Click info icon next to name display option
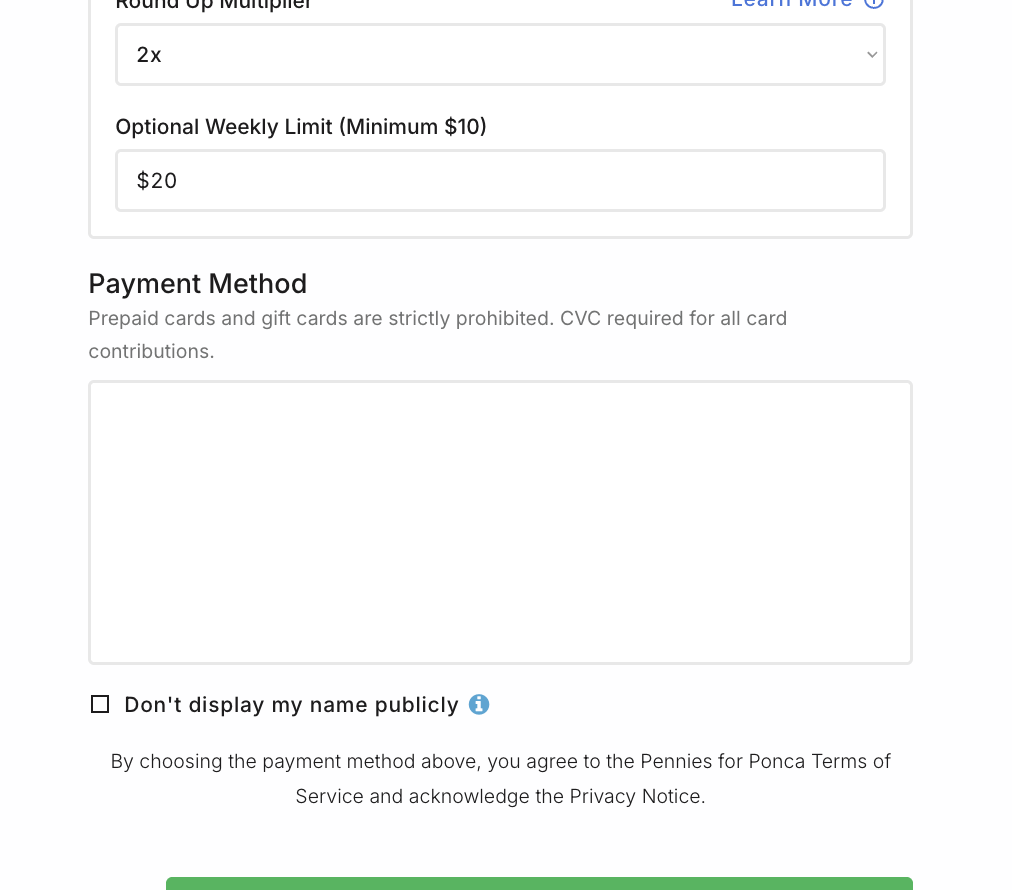 (479, 705)
